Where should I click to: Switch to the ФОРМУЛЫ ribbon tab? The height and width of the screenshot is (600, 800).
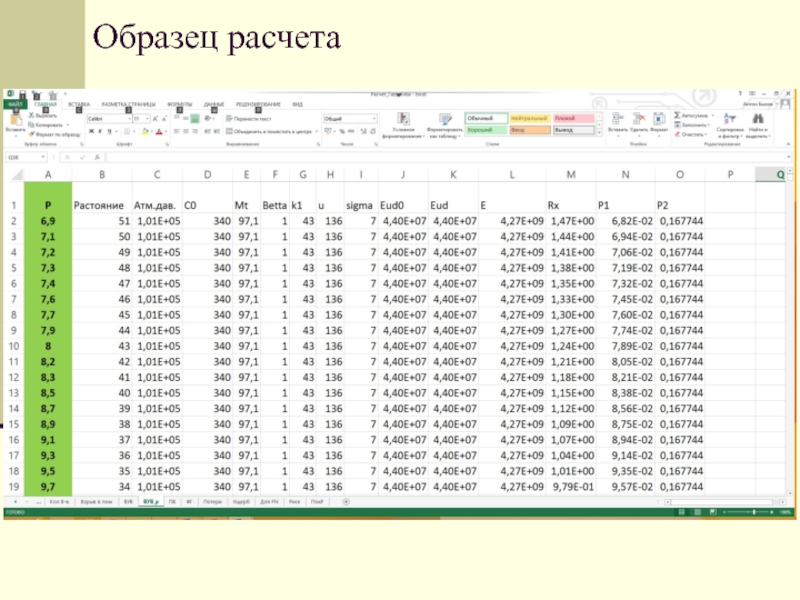point(180,104)
